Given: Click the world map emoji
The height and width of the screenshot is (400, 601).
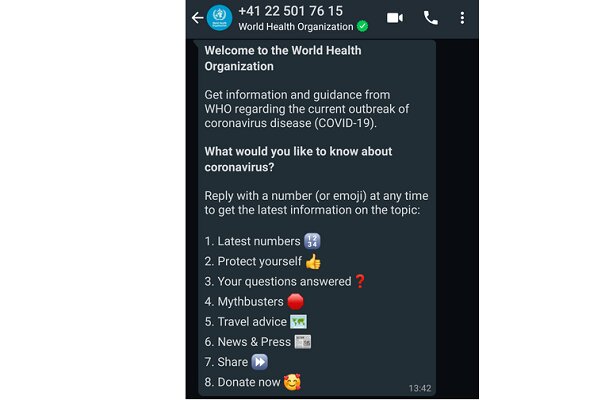Looking at the screenshot, I should 298,322.
